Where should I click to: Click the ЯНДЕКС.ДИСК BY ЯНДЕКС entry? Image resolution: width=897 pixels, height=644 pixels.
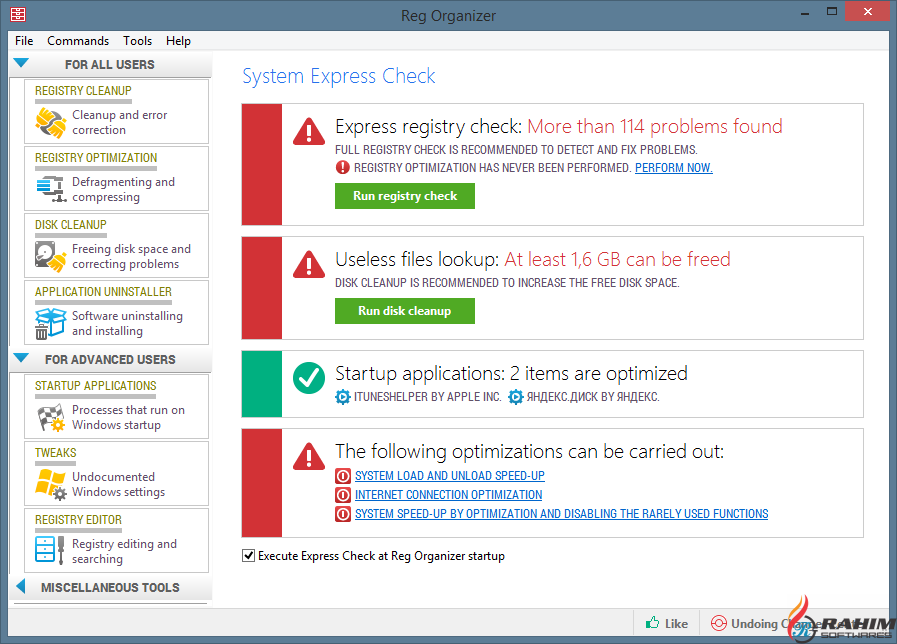(593, 397)
